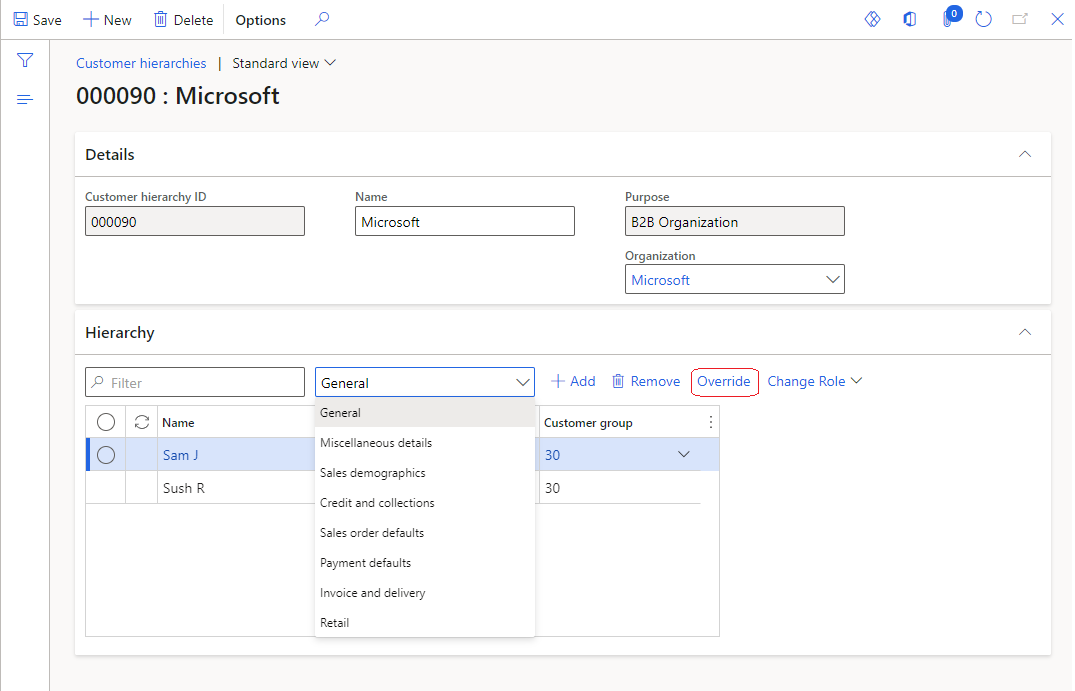The image size is (1075, 691).
Task: Open the Options menu
Action: (x=260, y=19)
